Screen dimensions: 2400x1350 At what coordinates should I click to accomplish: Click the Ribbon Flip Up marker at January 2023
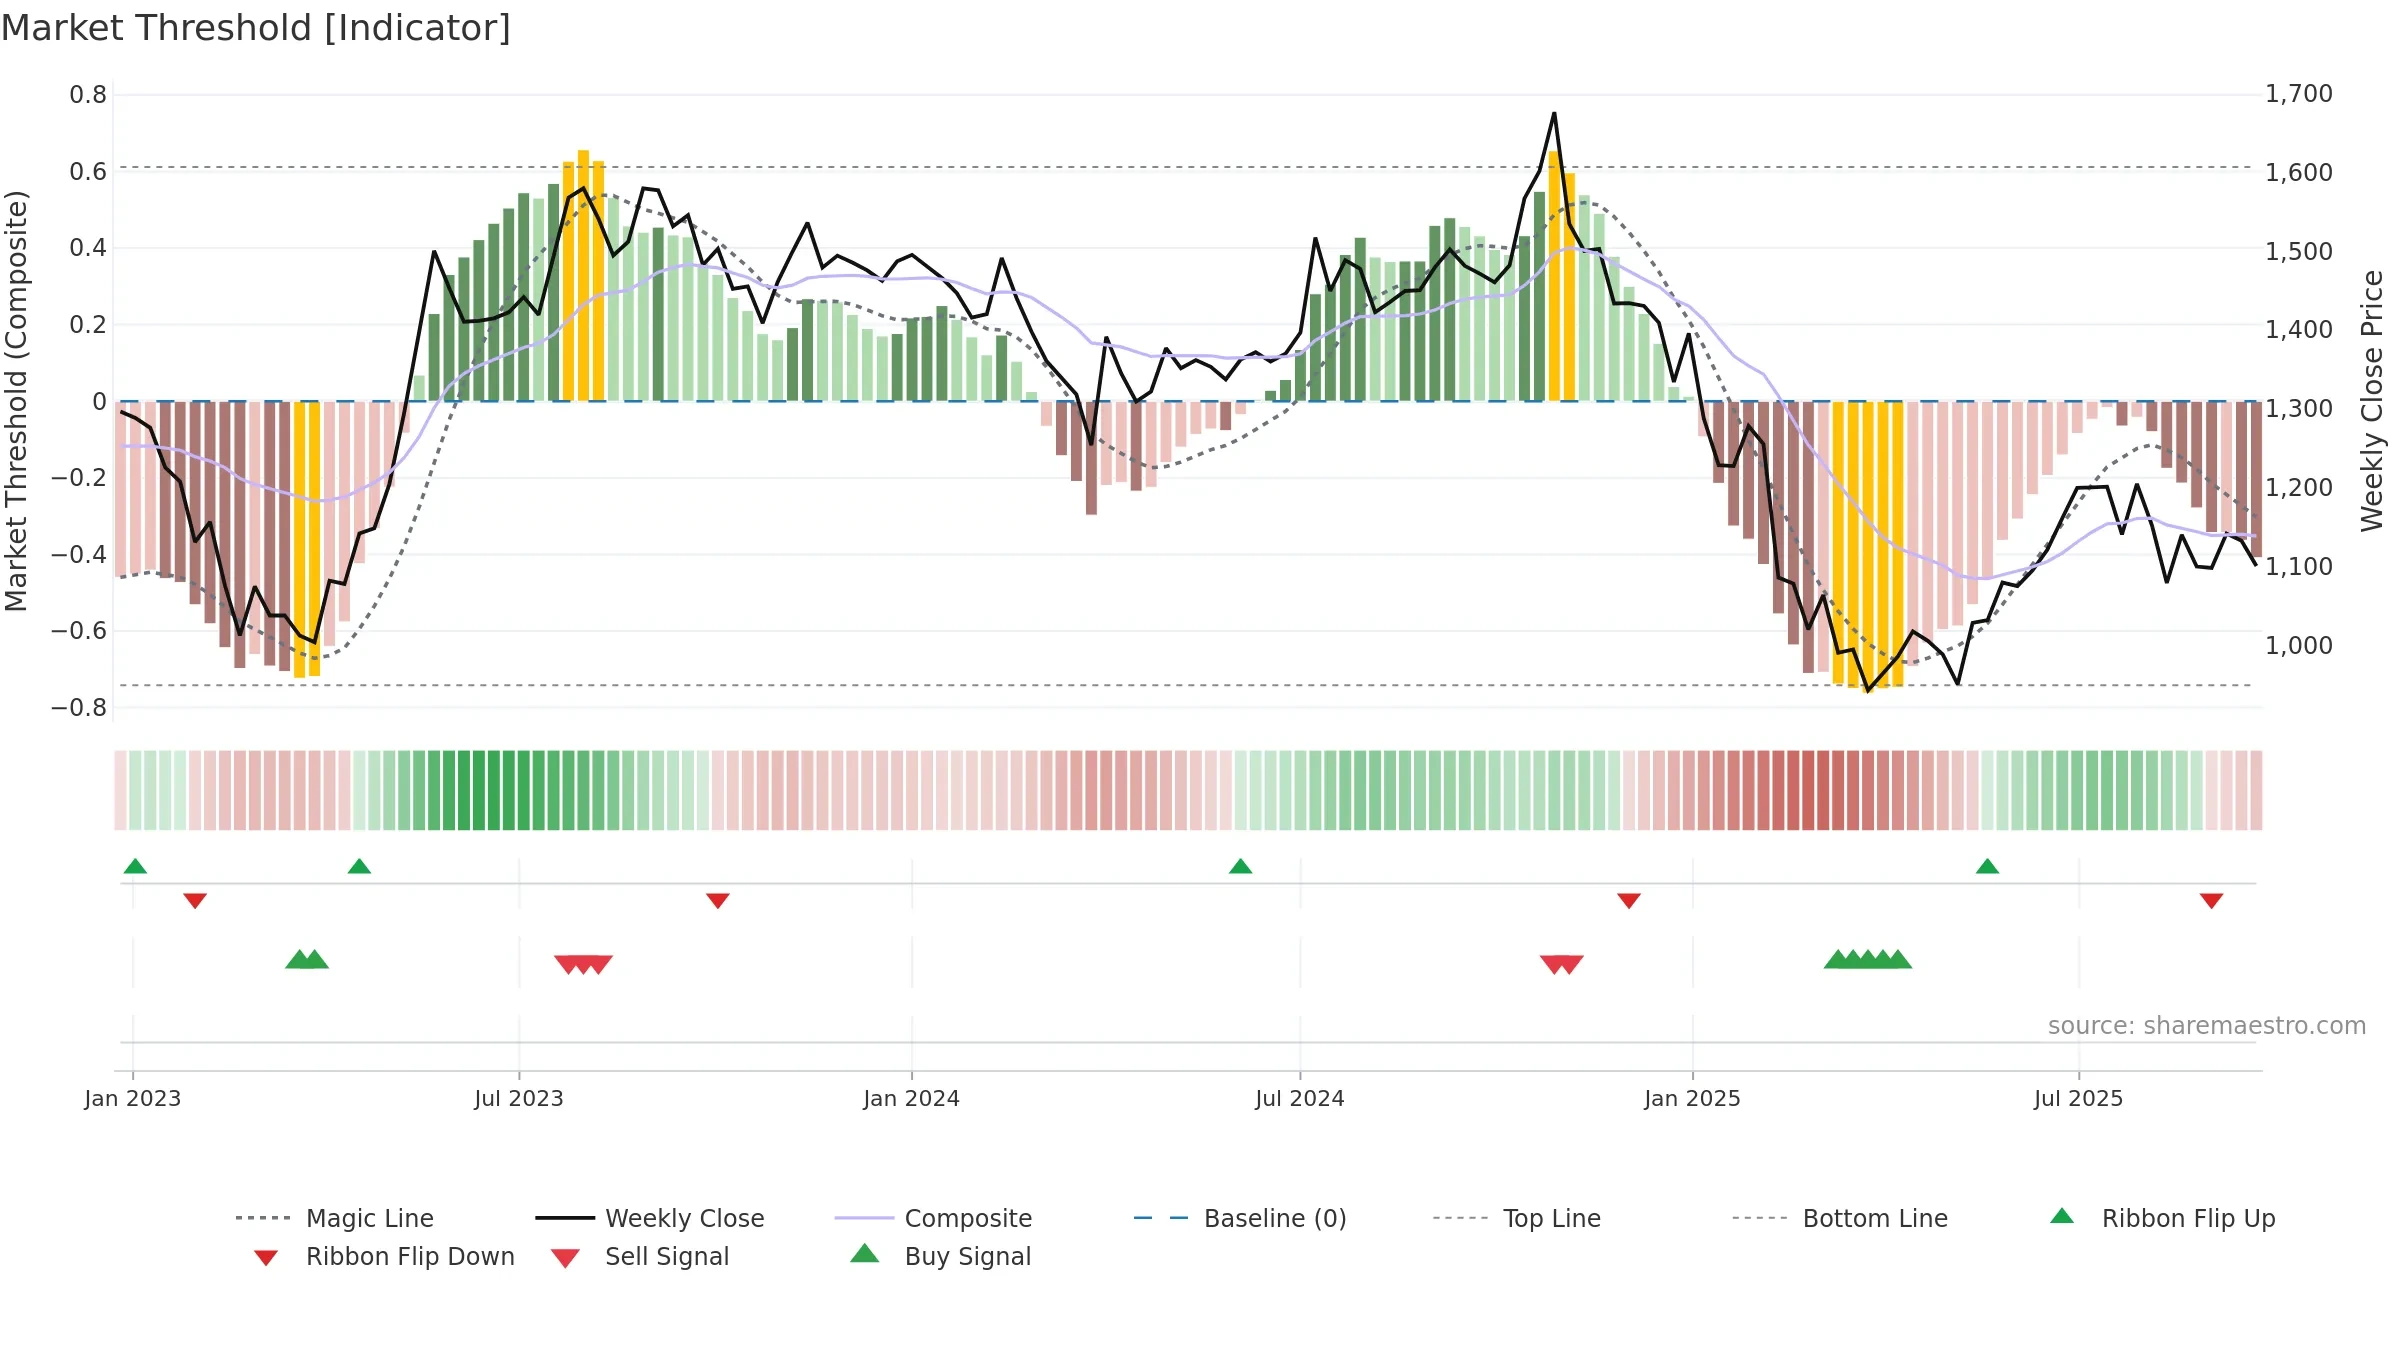coord(135,866)
